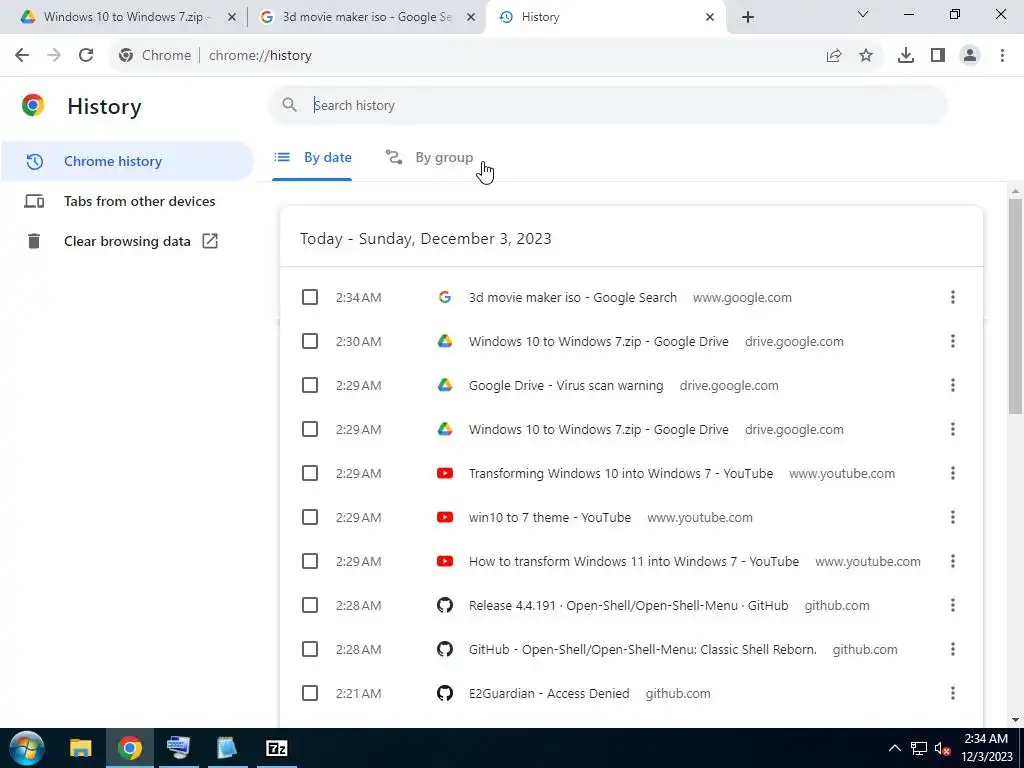Show hidden tray icons arrow

895,748
